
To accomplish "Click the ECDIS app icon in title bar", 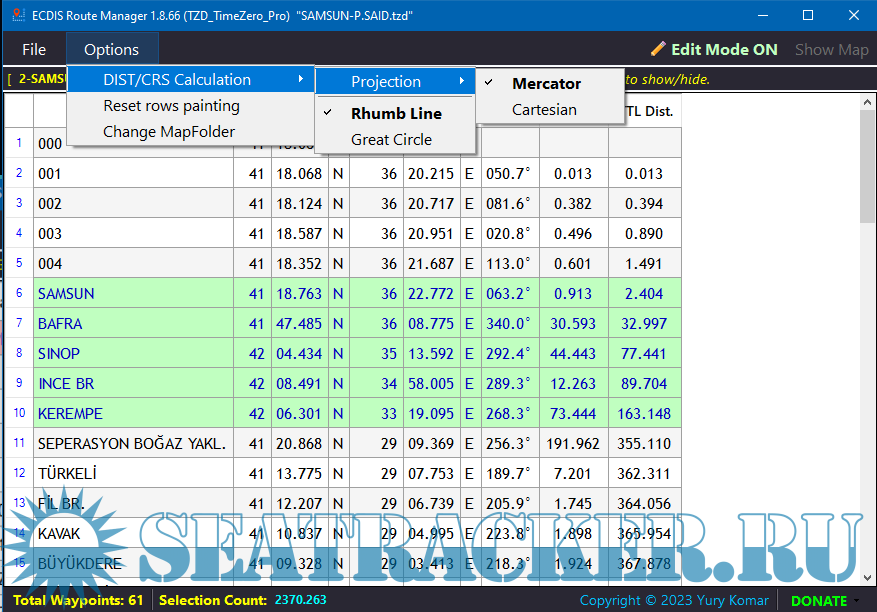I will coord(16,15).
